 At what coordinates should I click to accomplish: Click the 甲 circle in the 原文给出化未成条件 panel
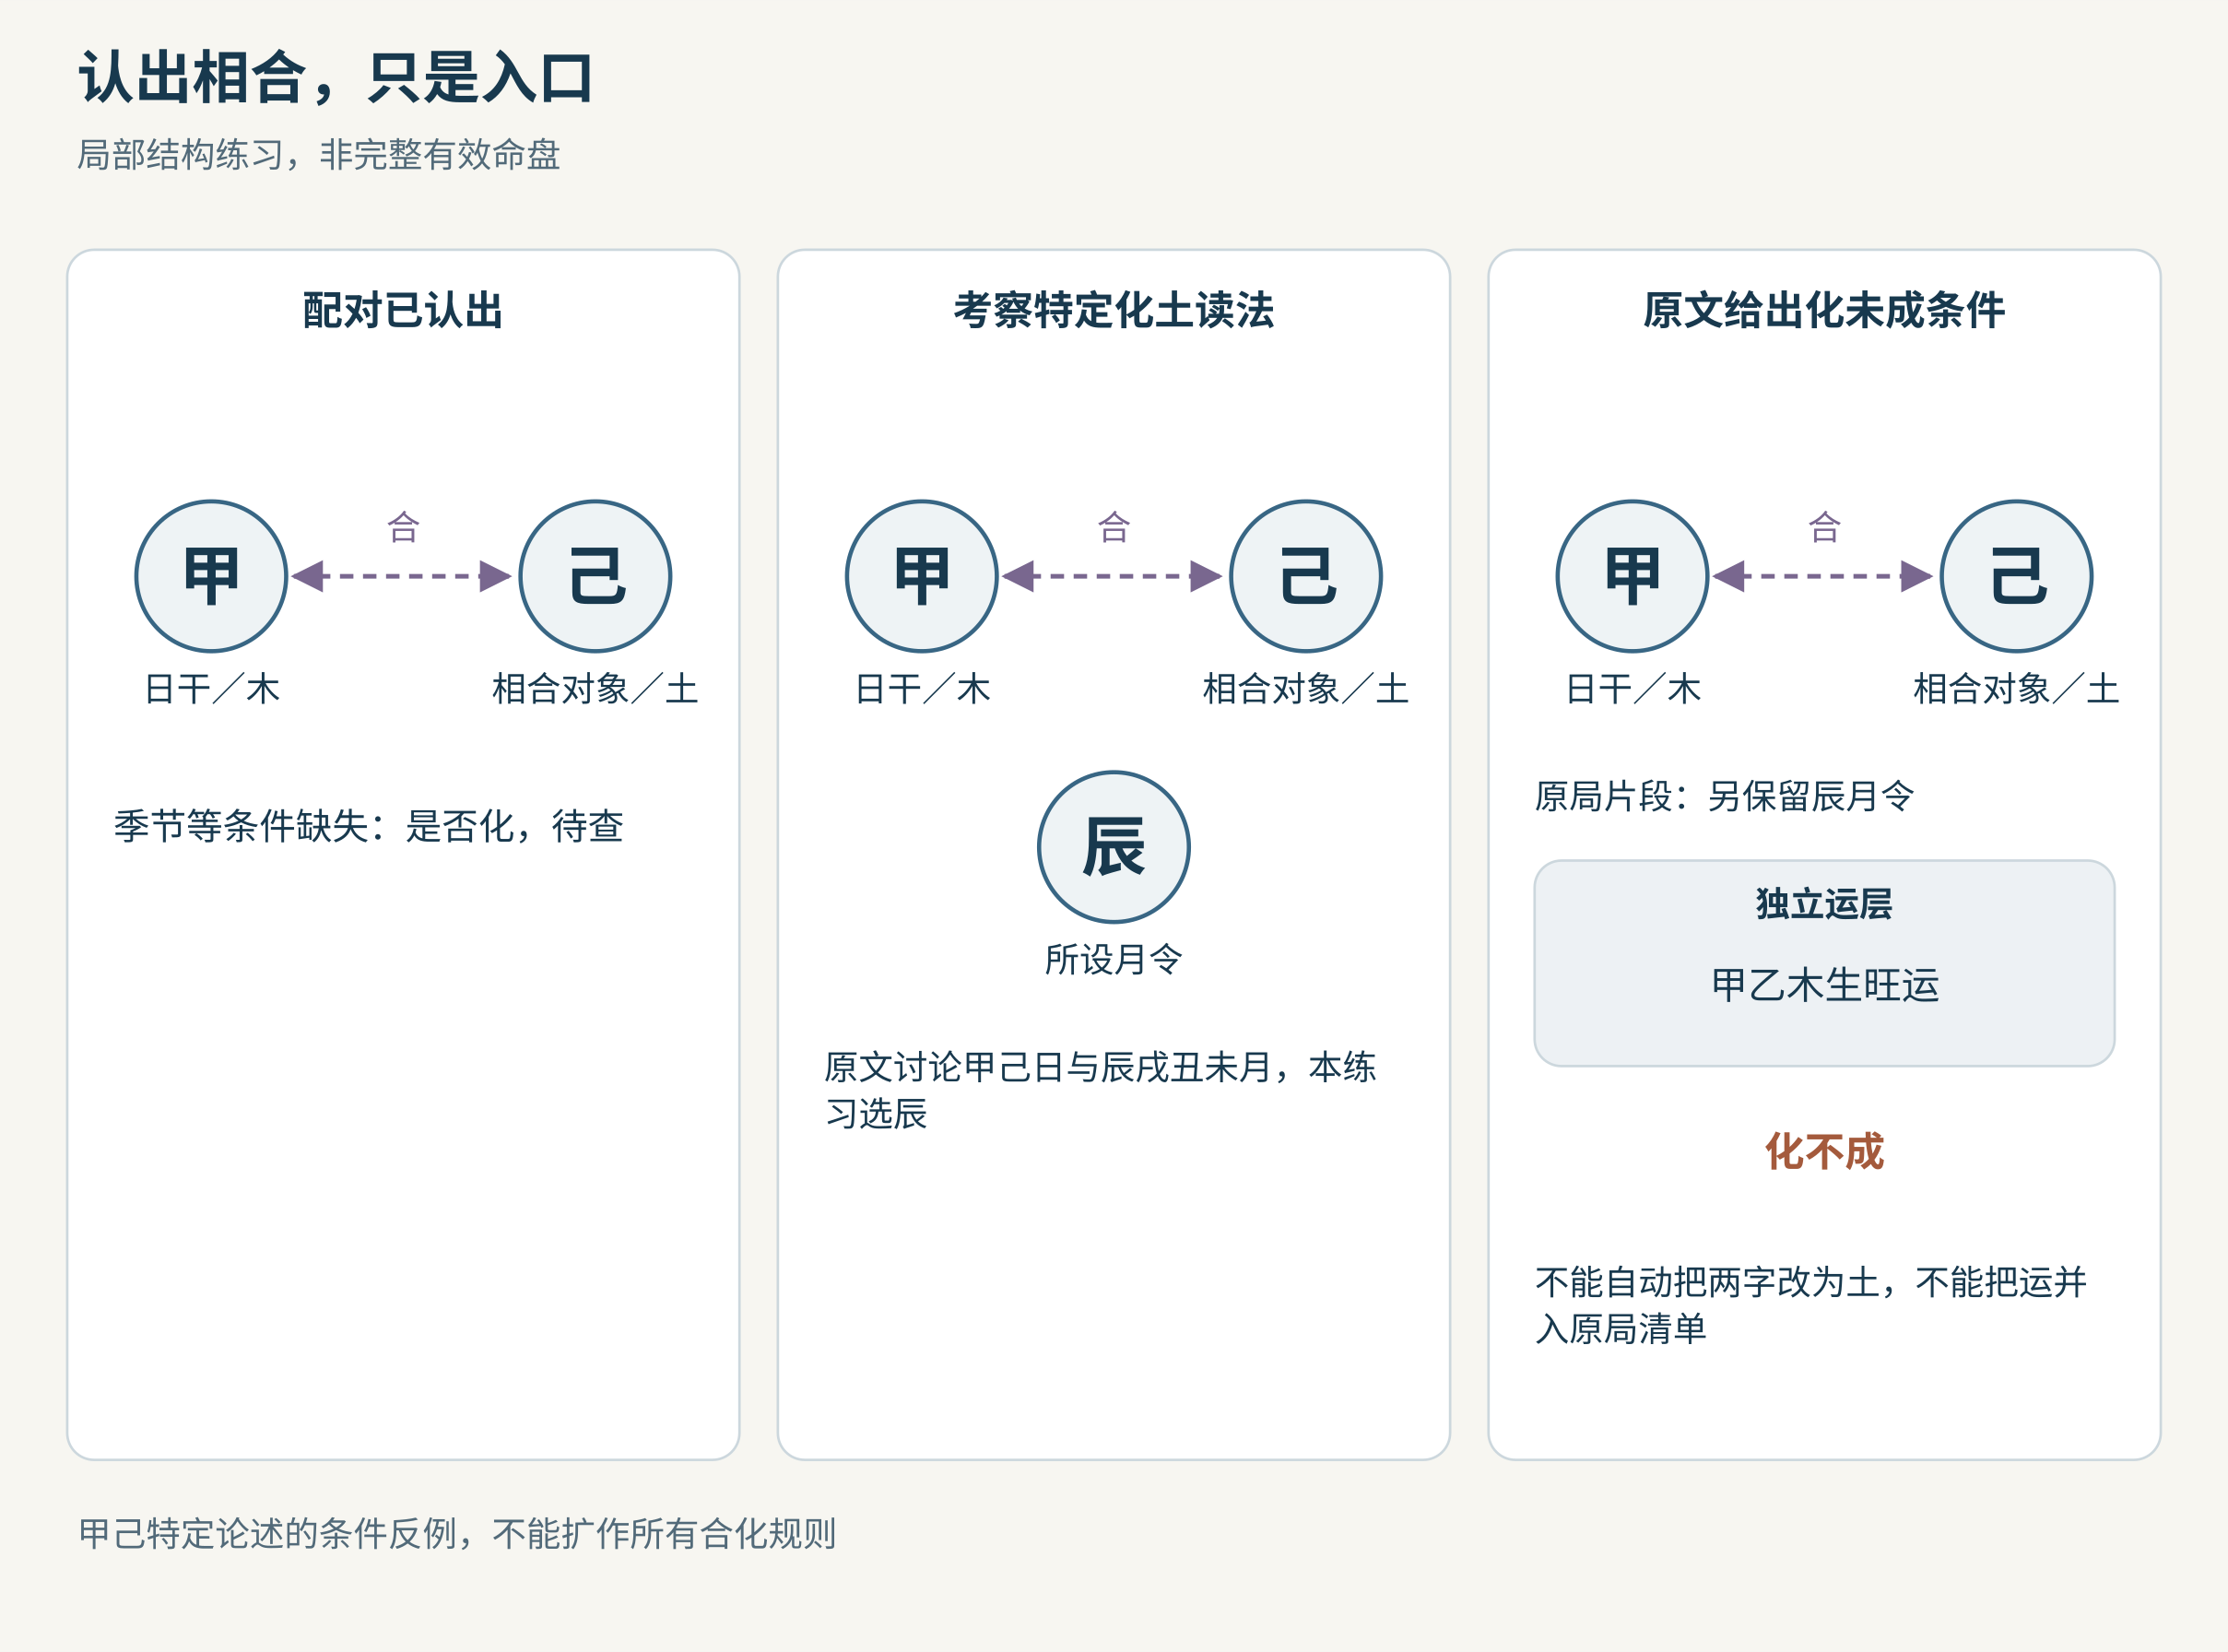click(x=1633, y=576)
